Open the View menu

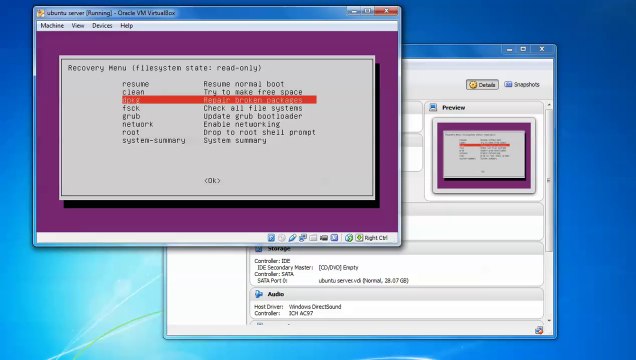point(78,26)
